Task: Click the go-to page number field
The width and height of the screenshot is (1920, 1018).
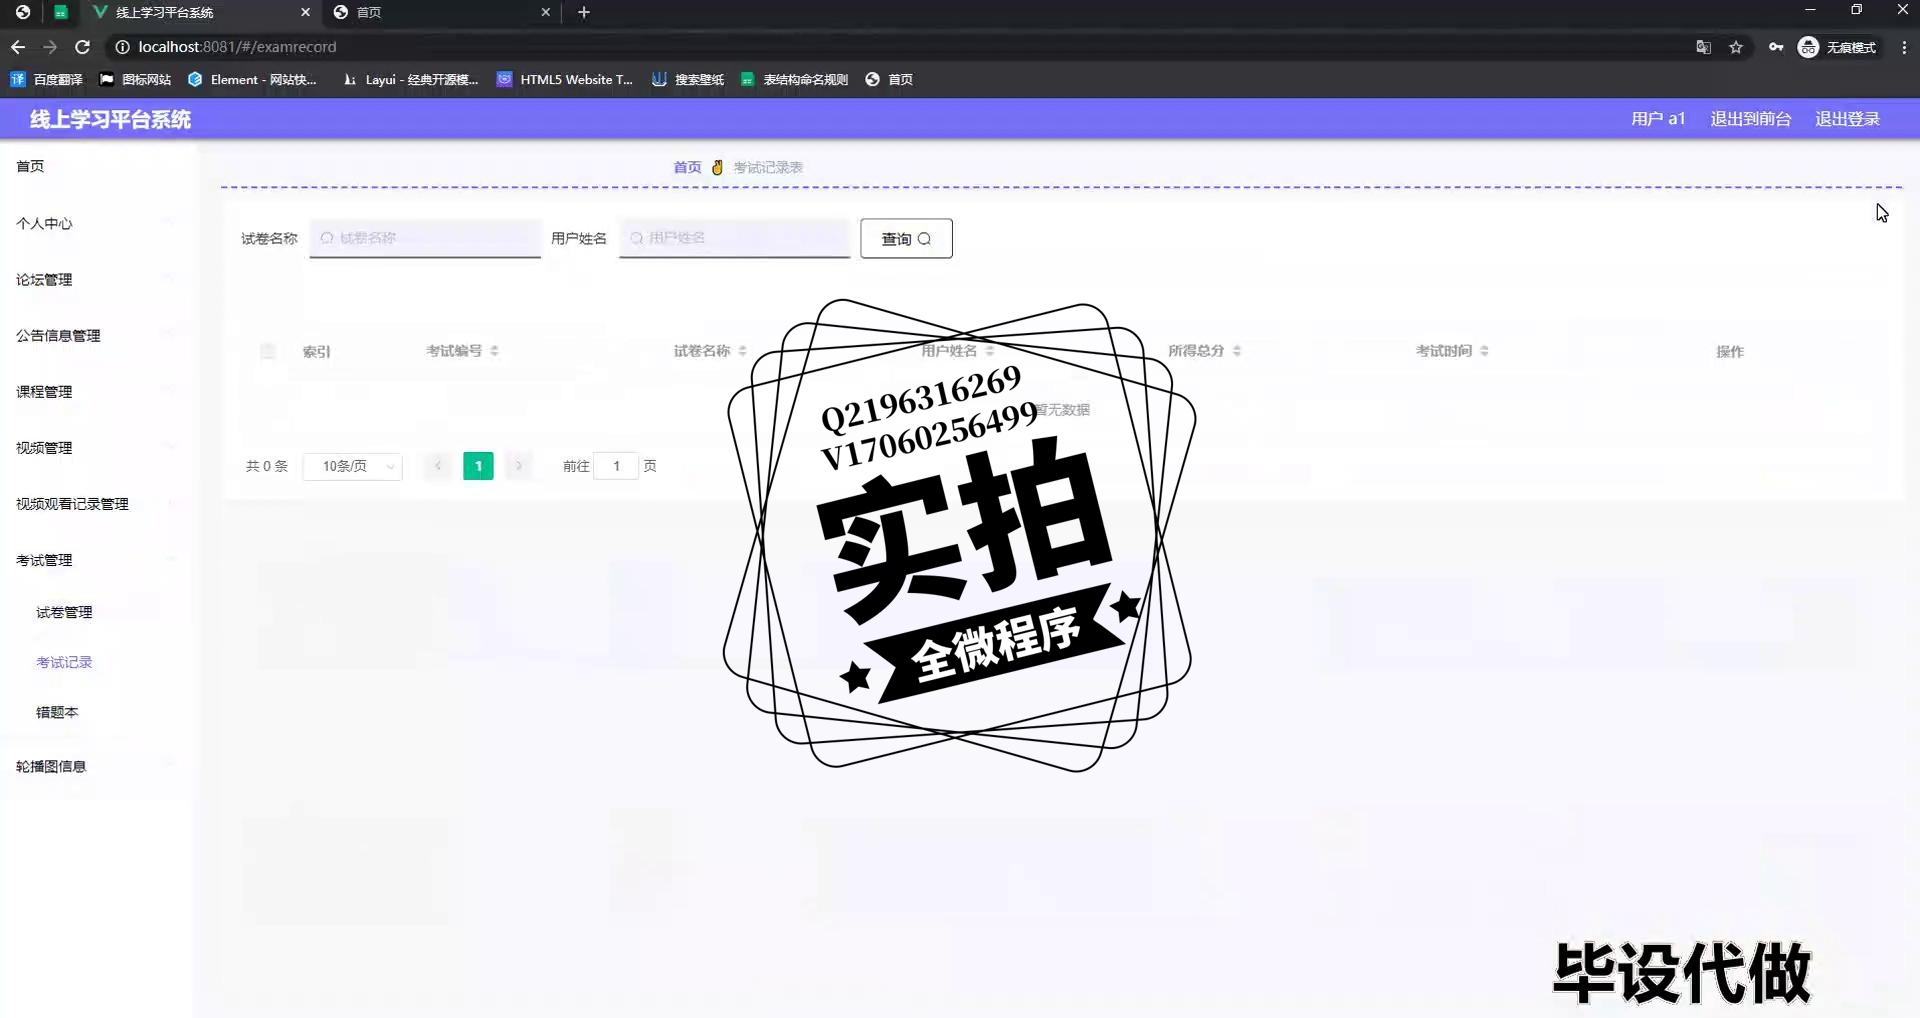Action: [x=616, y=466]
